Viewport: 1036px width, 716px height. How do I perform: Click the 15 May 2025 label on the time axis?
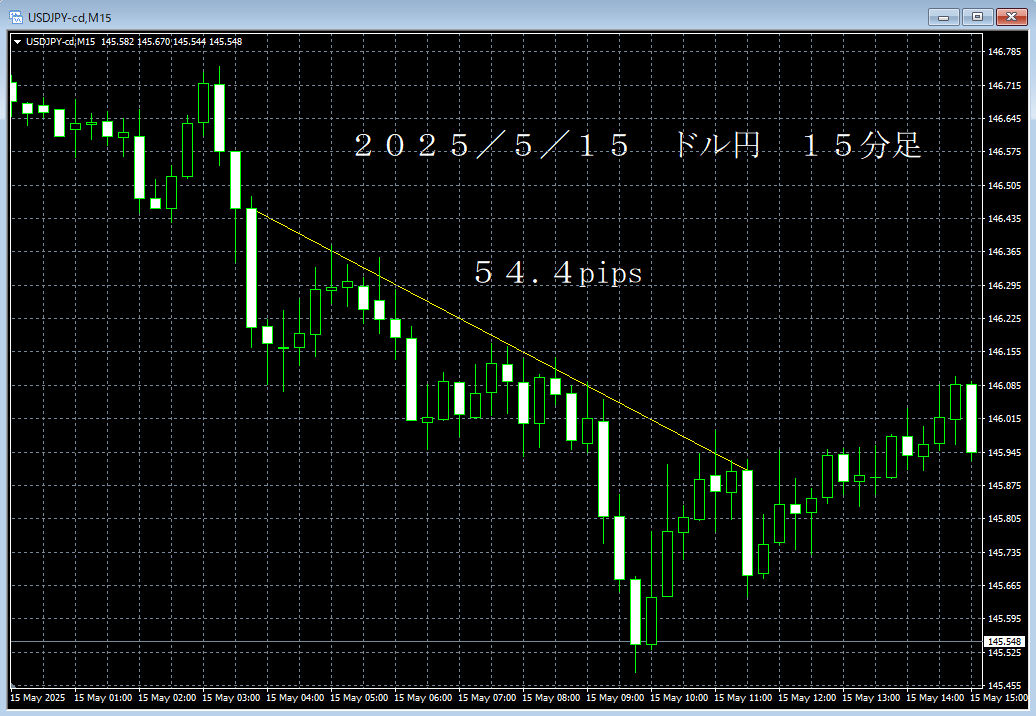38,697
